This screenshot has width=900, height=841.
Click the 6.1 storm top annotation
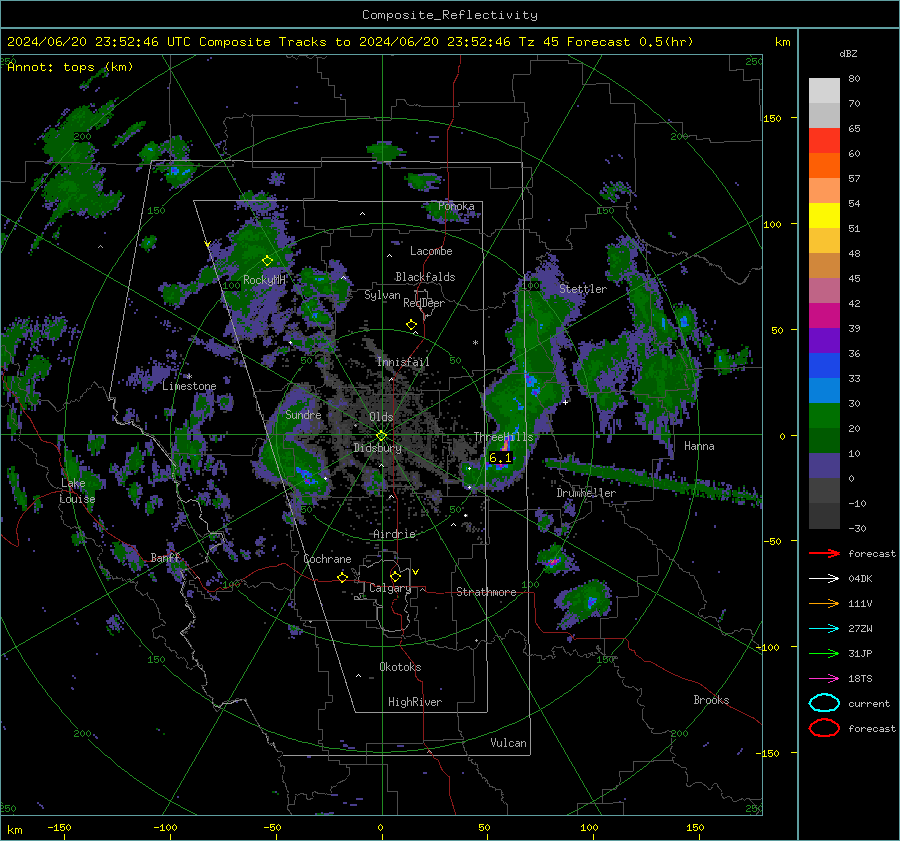[500, 458]
